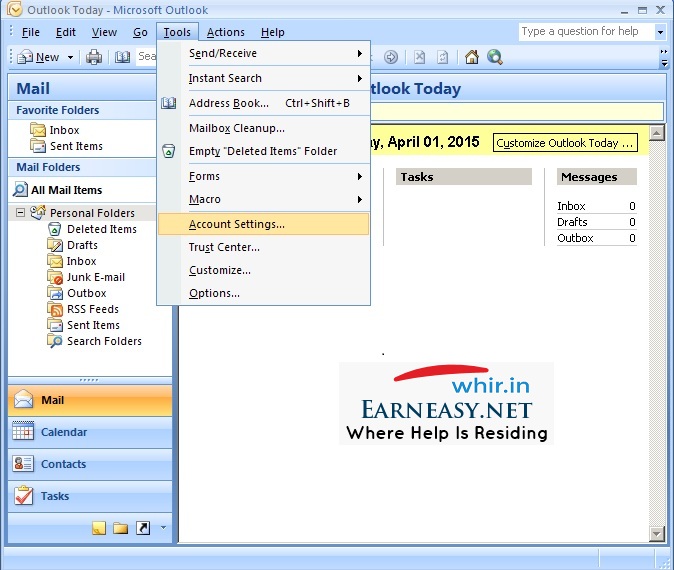Click the Home toolbar icon
The width and height of the screenshot is (674, 570).
pyautogui.click(x=472, y=57)
